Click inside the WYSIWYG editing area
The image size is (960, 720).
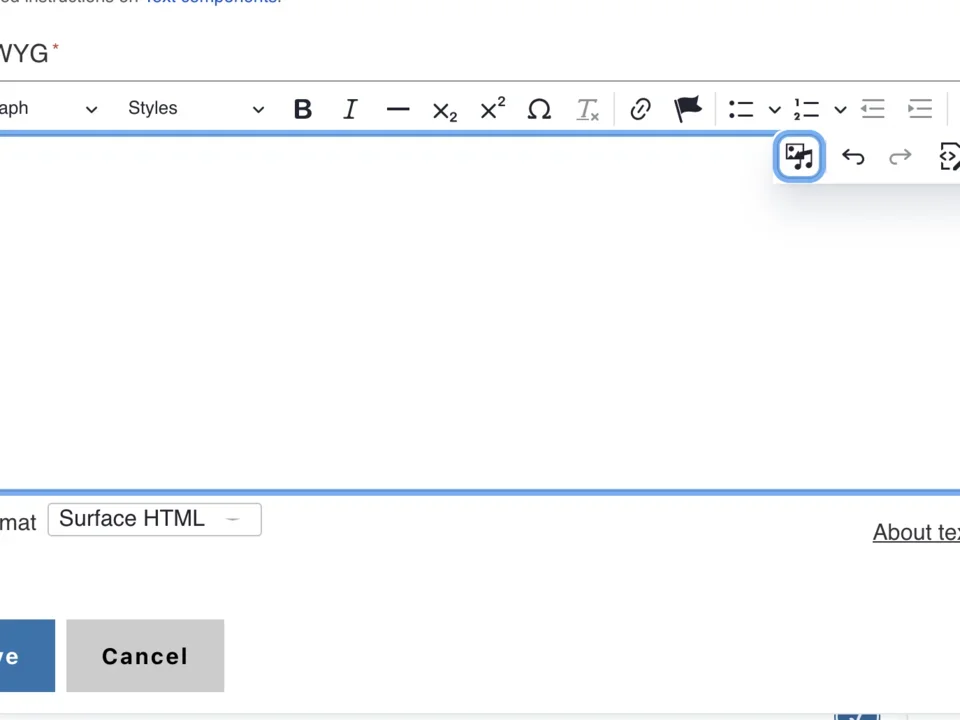400,320
